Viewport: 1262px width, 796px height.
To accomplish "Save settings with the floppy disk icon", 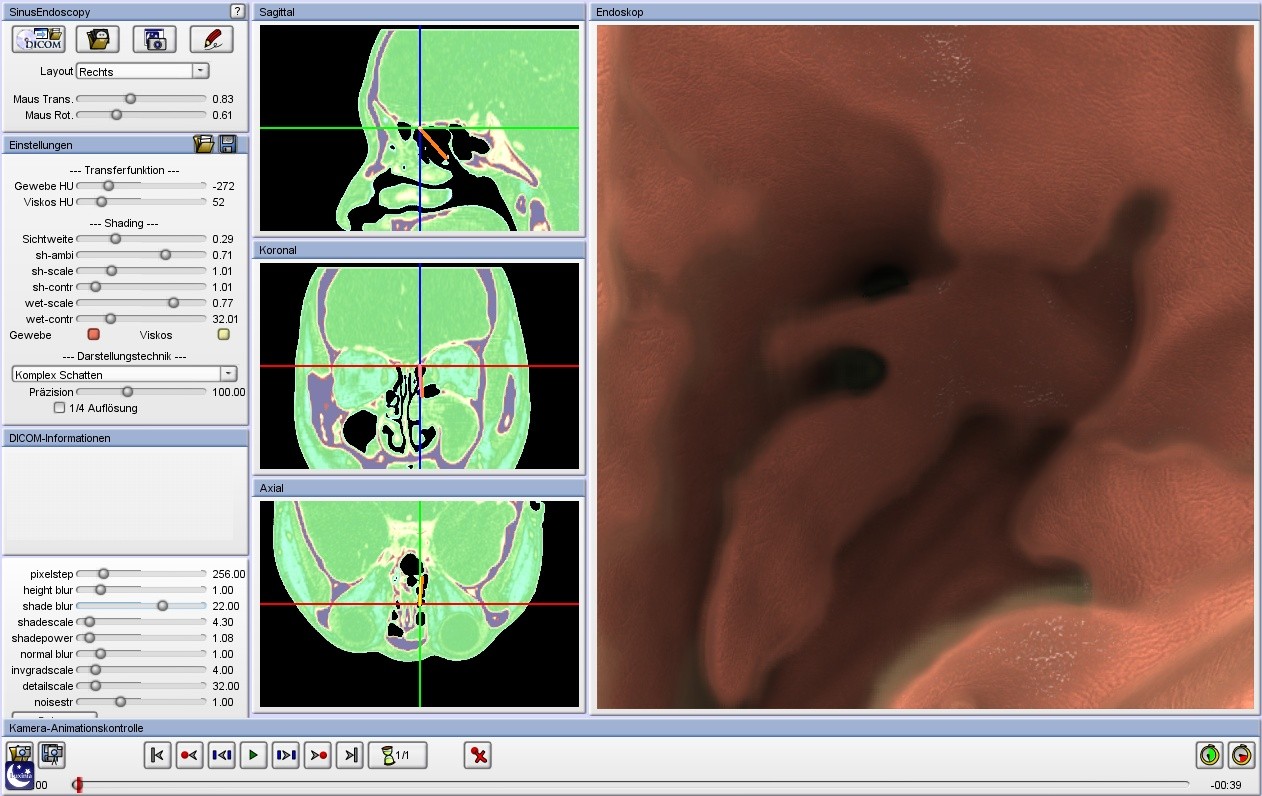I will coord(228,144).
